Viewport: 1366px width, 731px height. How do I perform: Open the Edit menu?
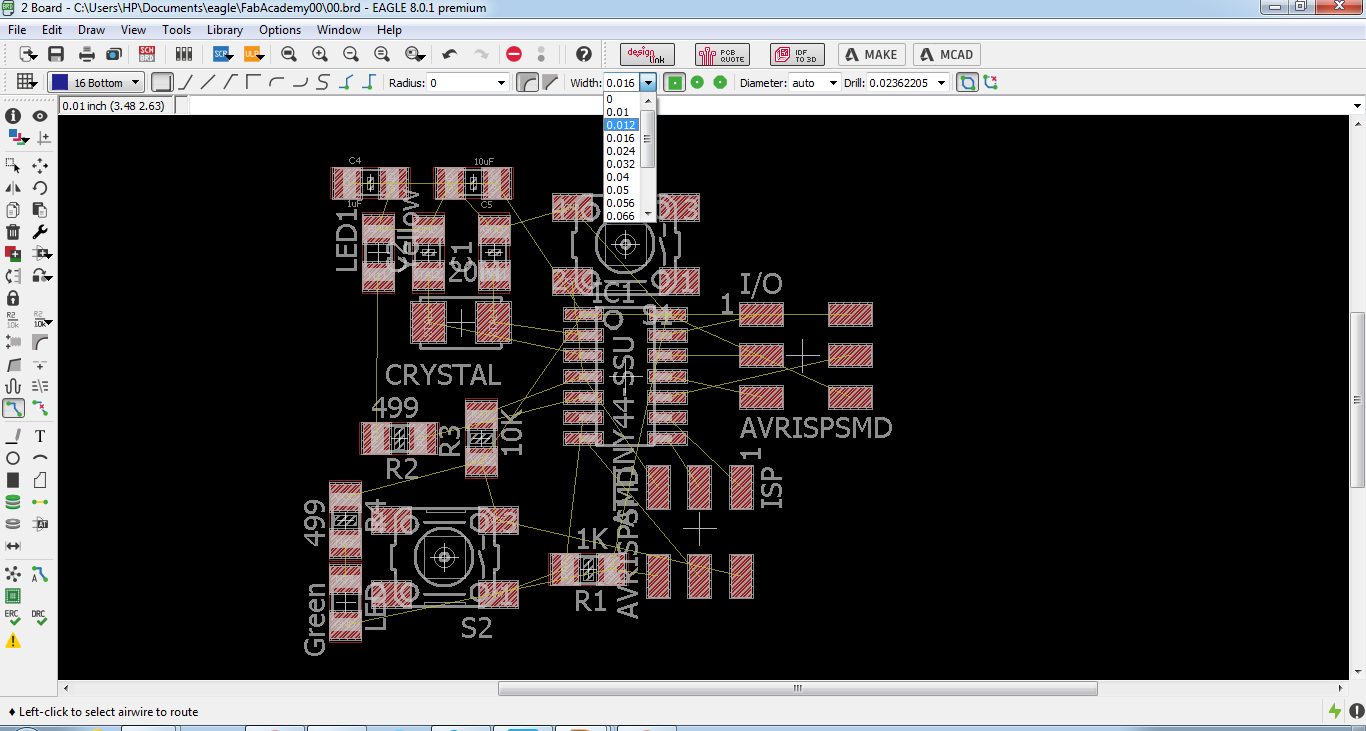pos(52,30)
